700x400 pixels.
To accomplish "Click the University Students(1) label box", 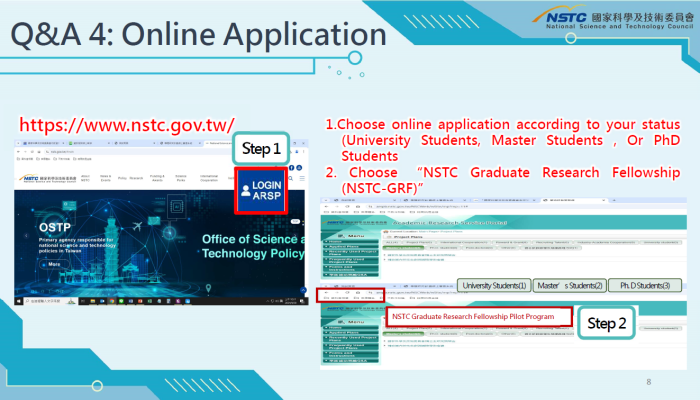I will (494, 285).
